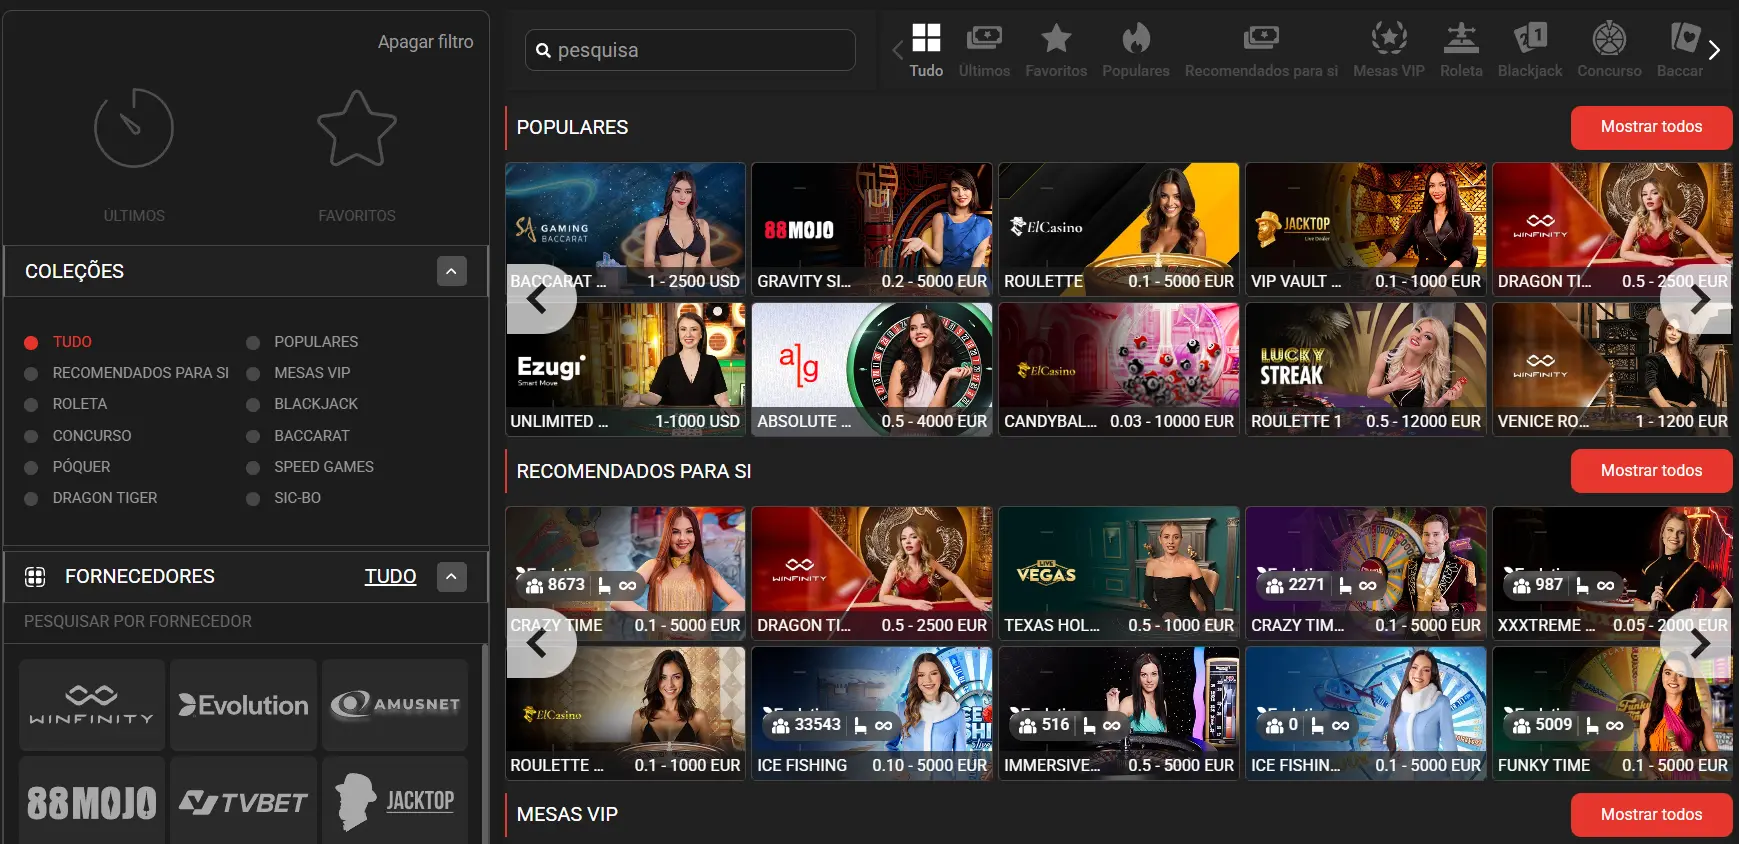The height and width of the screenshot is (844, 1739).
Task: Switch to the Recomendados para si tab
Action: tap(1261, 51)
